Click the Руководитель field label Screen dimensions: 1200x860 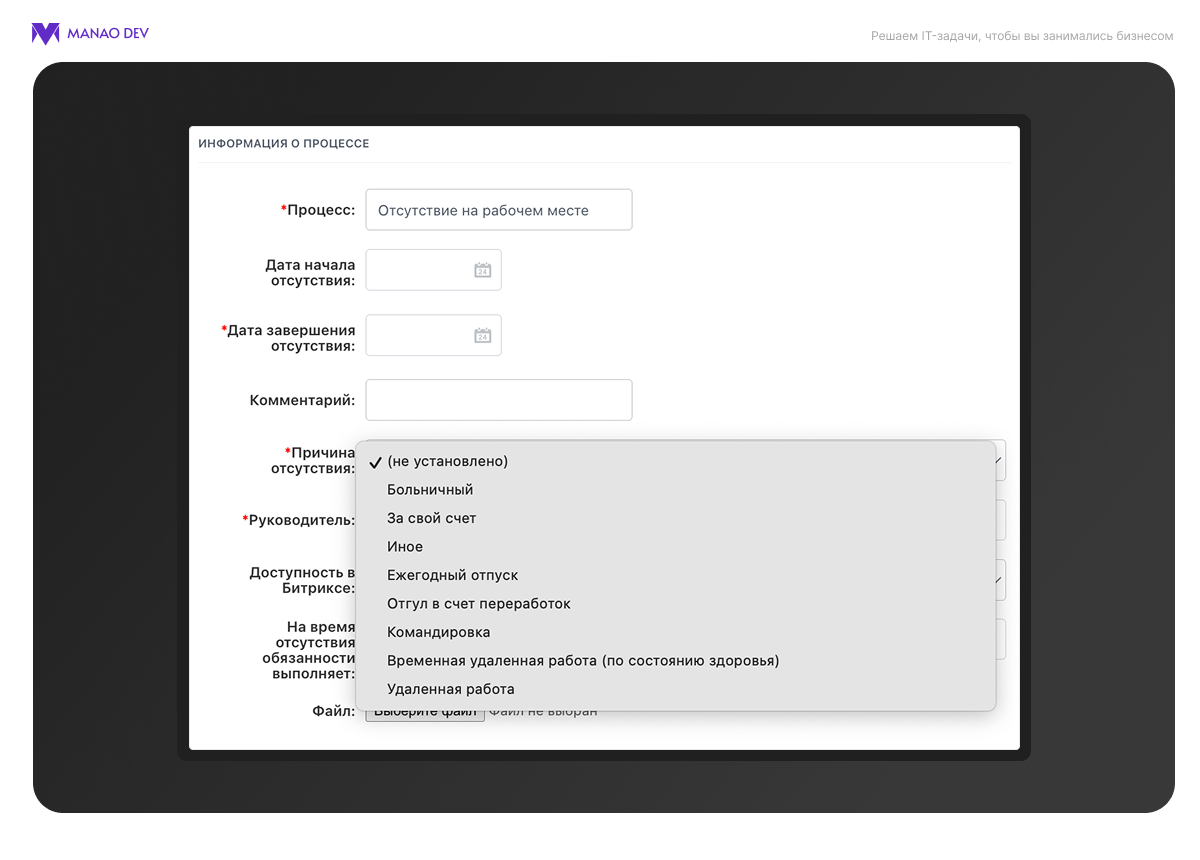click(299, 520)
